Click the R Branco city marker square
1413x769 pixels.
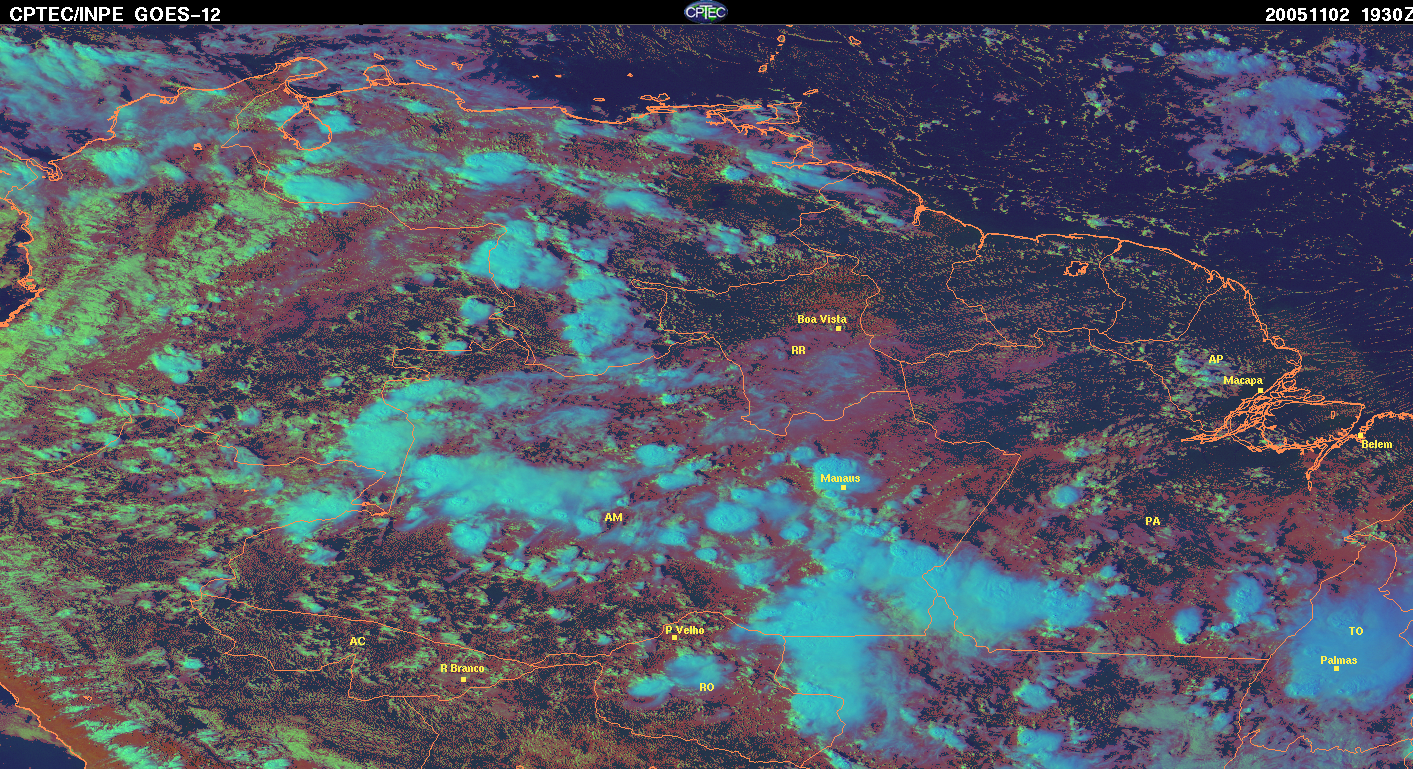[463, 679]
